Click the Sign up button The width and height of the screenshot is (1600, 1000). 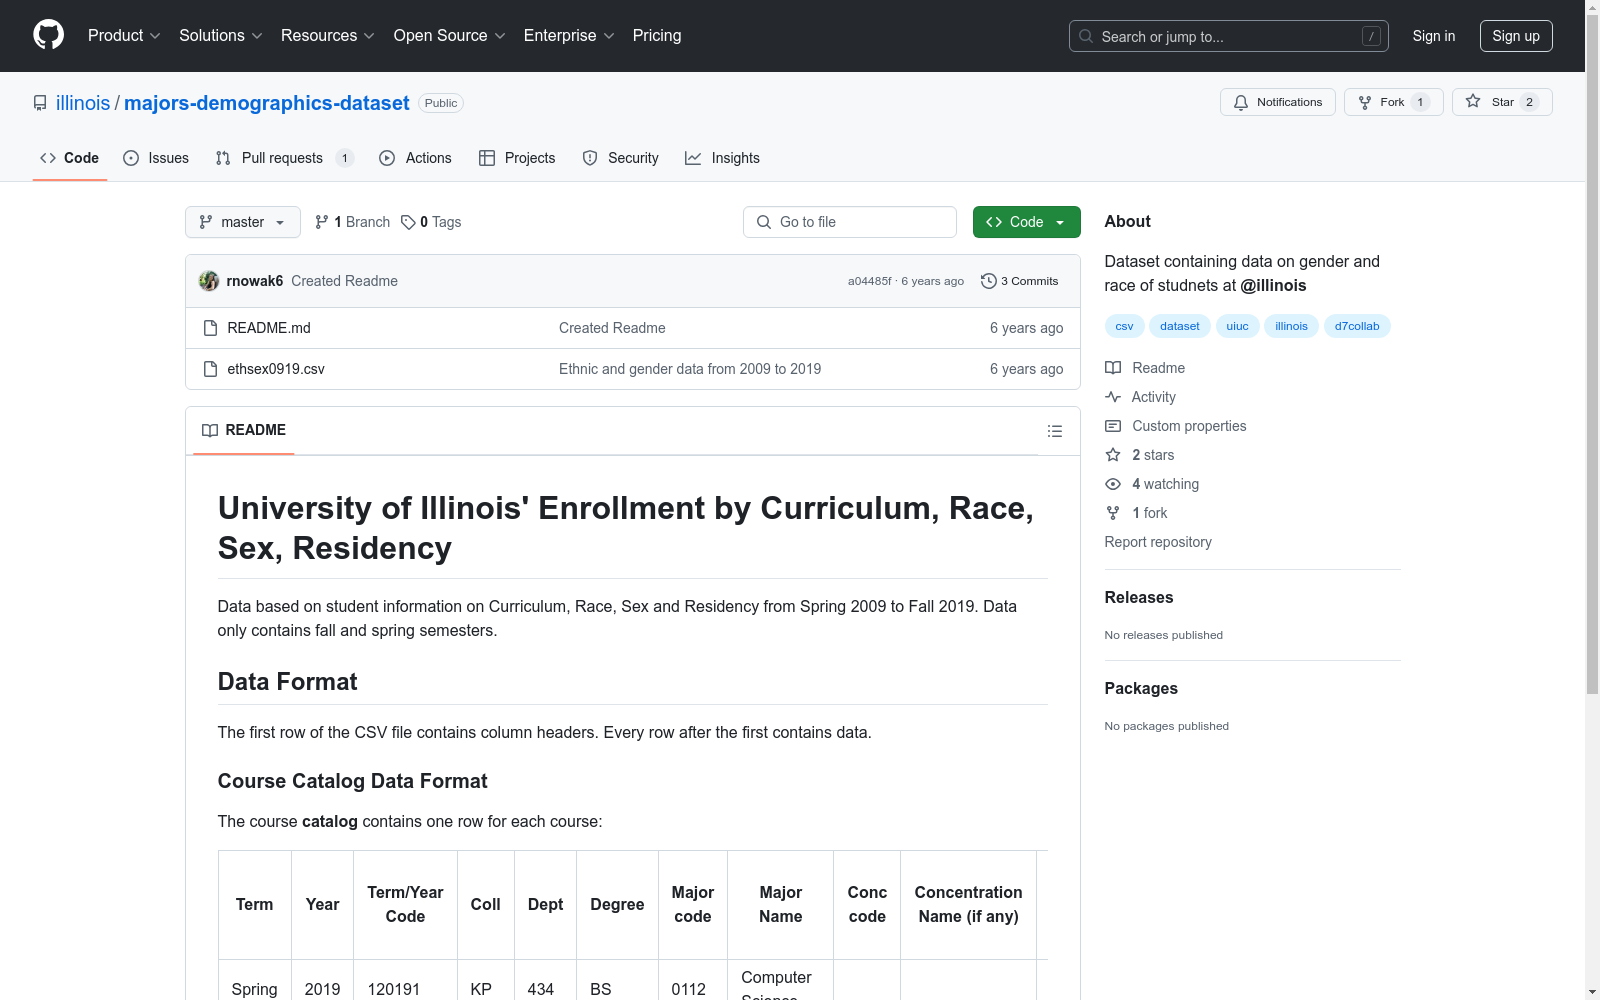coord(1516,36)
